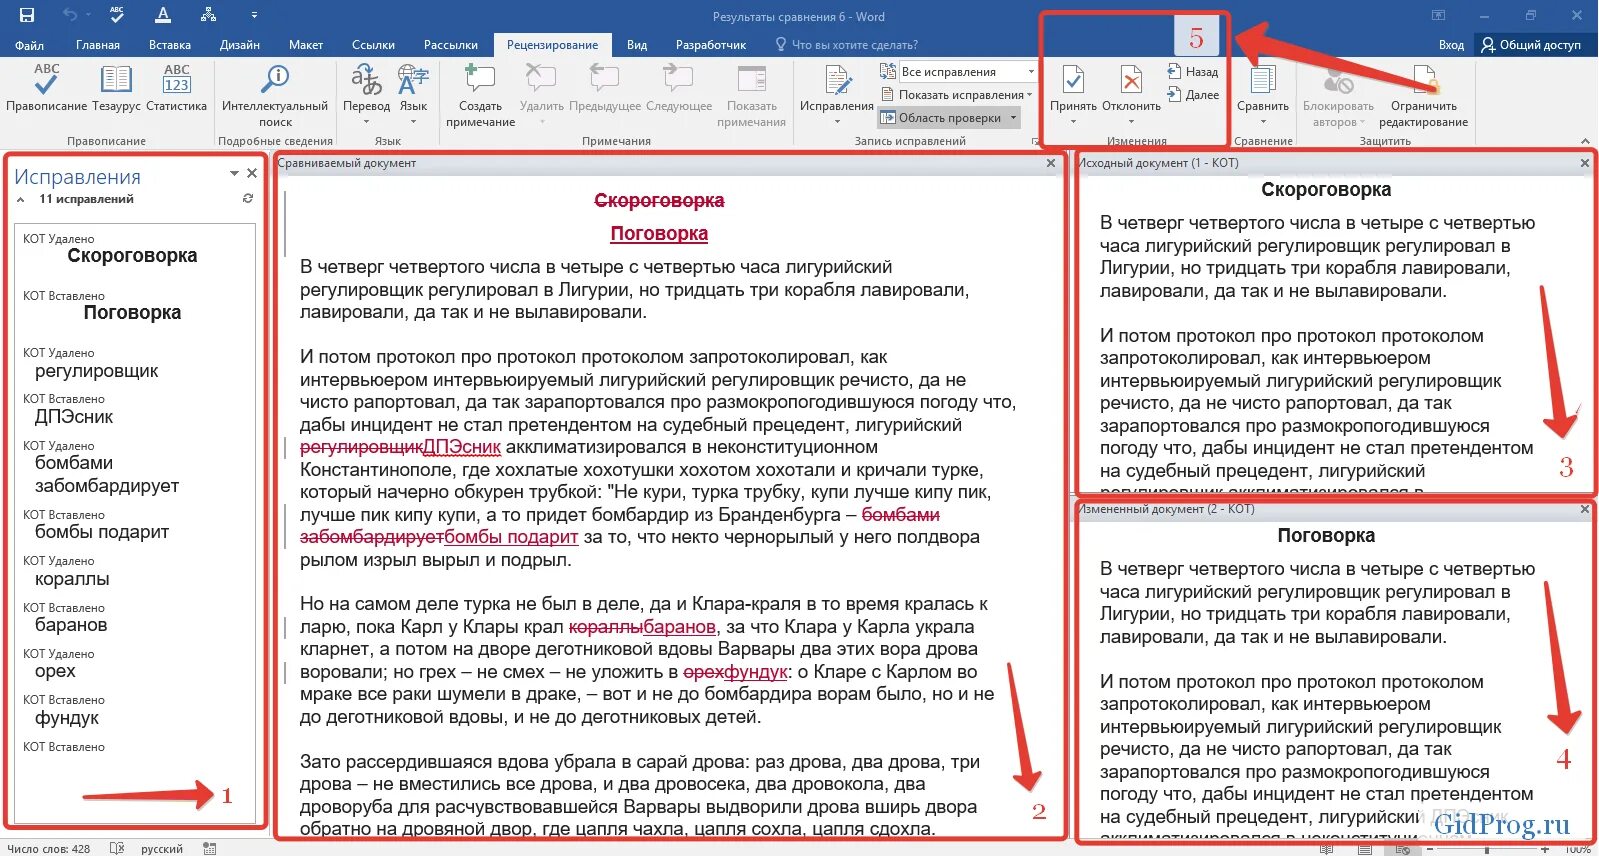Click the proofing errors status bar icon
1599x856 pixels.
(117, 848)
